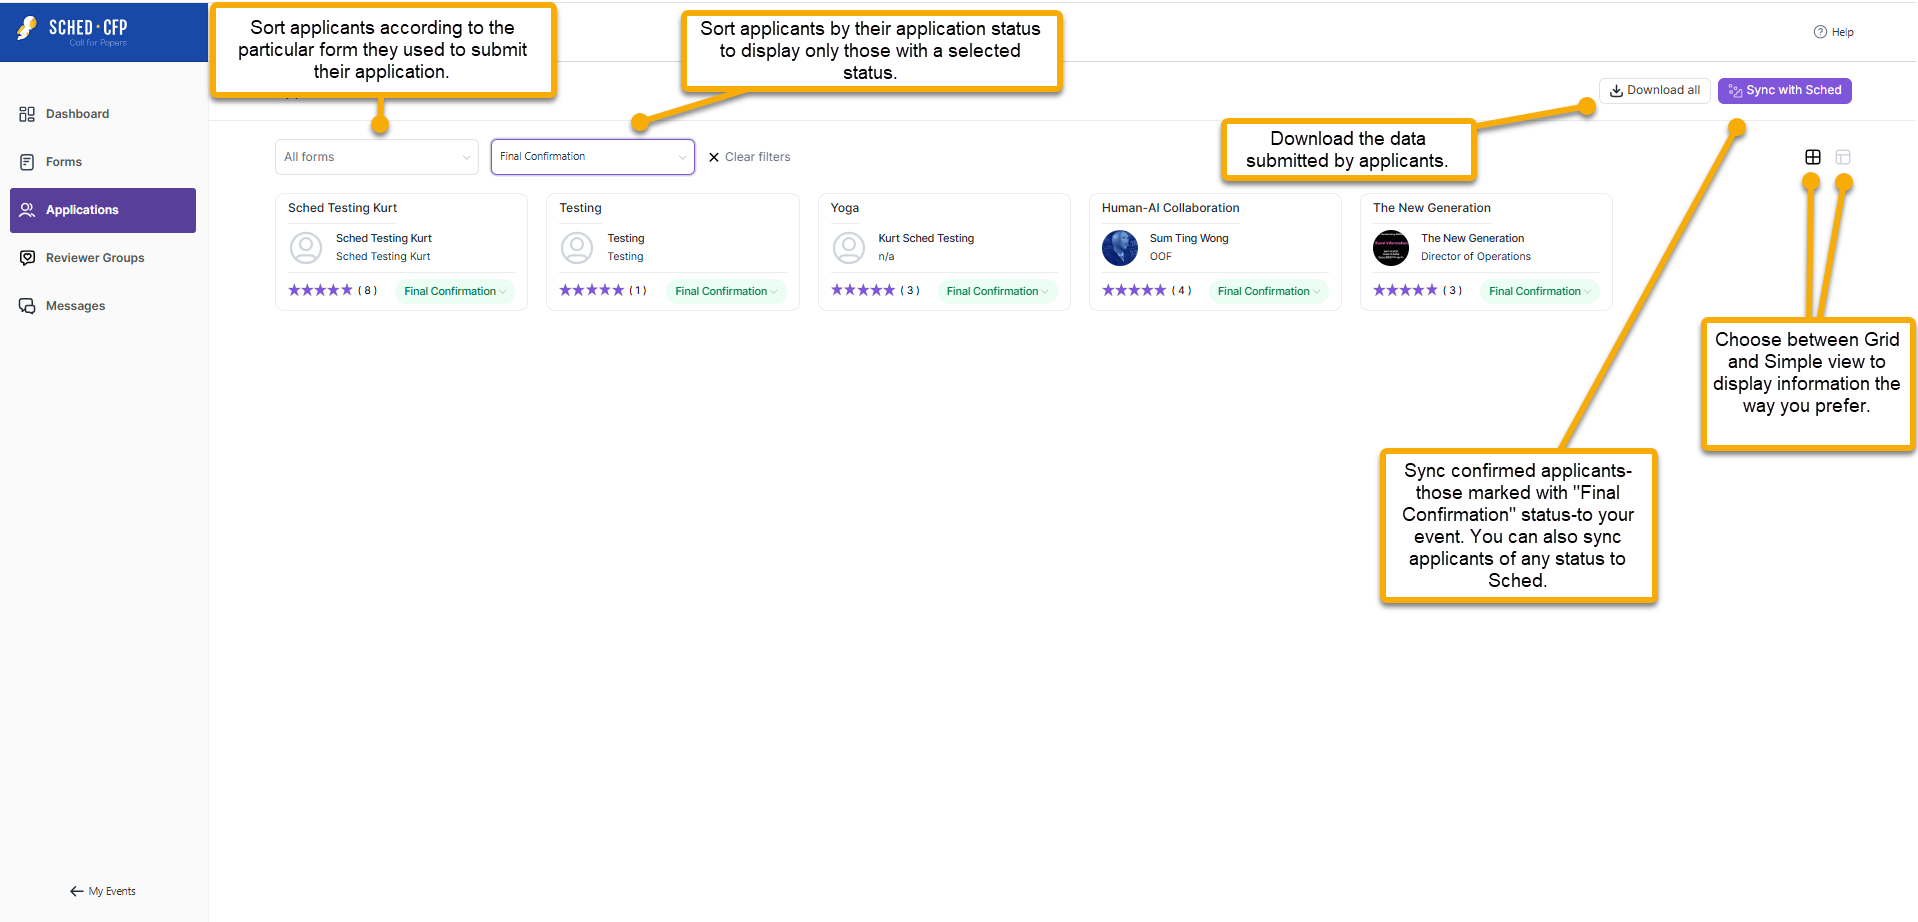The width and height of the screenshot is (1918, 922).
Task: Open the Testing application title
Action: (581, 208)
